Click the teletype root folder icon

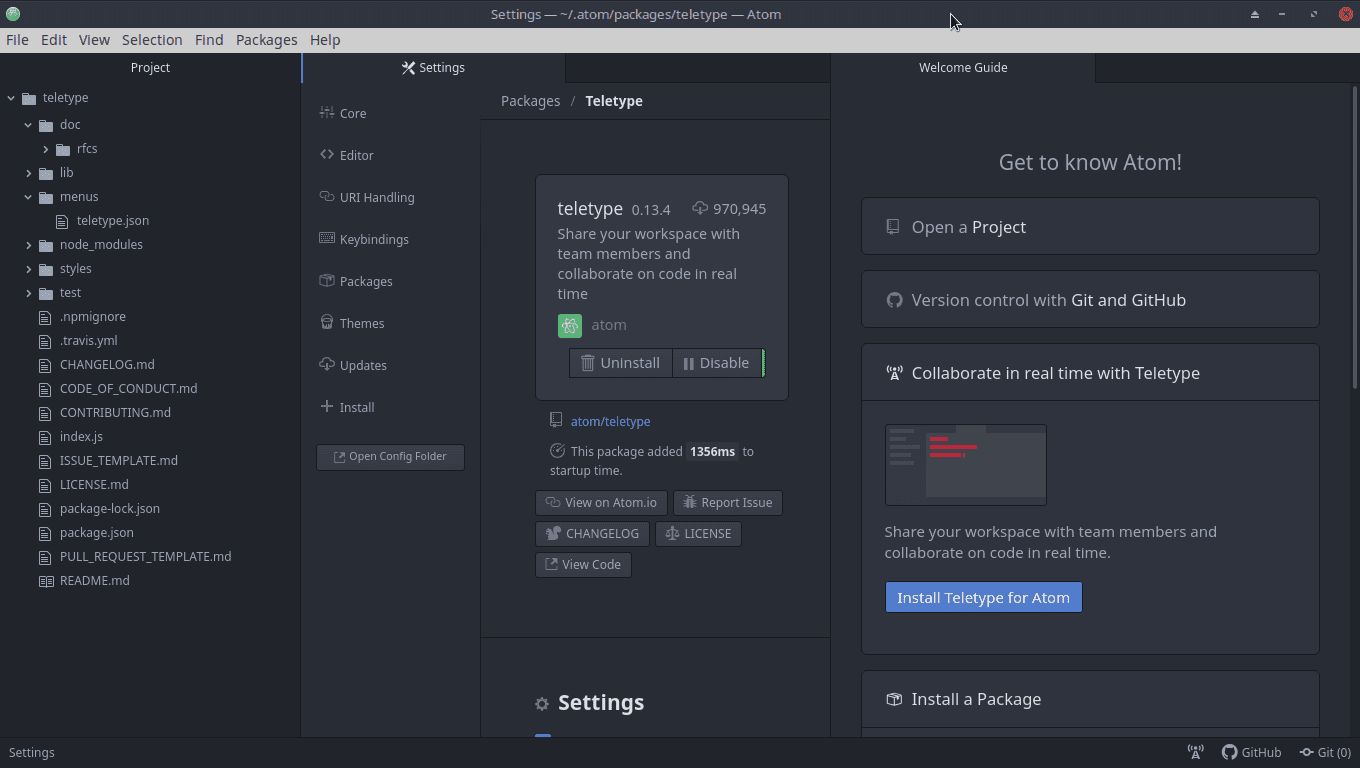click(x=29, y=98)
